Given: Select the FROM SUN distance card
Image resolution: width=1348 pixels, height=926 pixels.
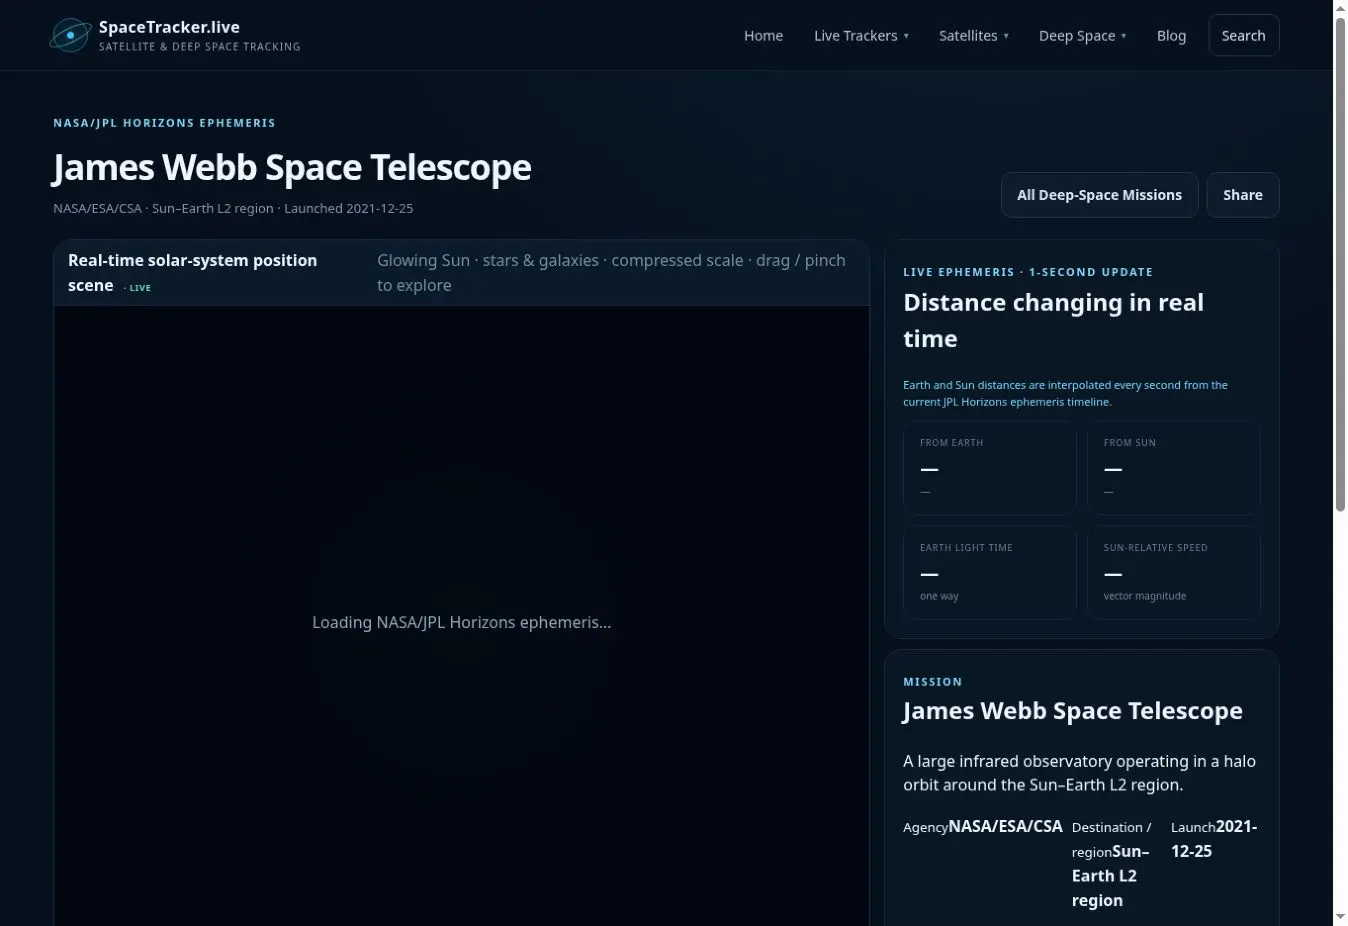Looking at the screenshot, I should (x=1173, y=468).
